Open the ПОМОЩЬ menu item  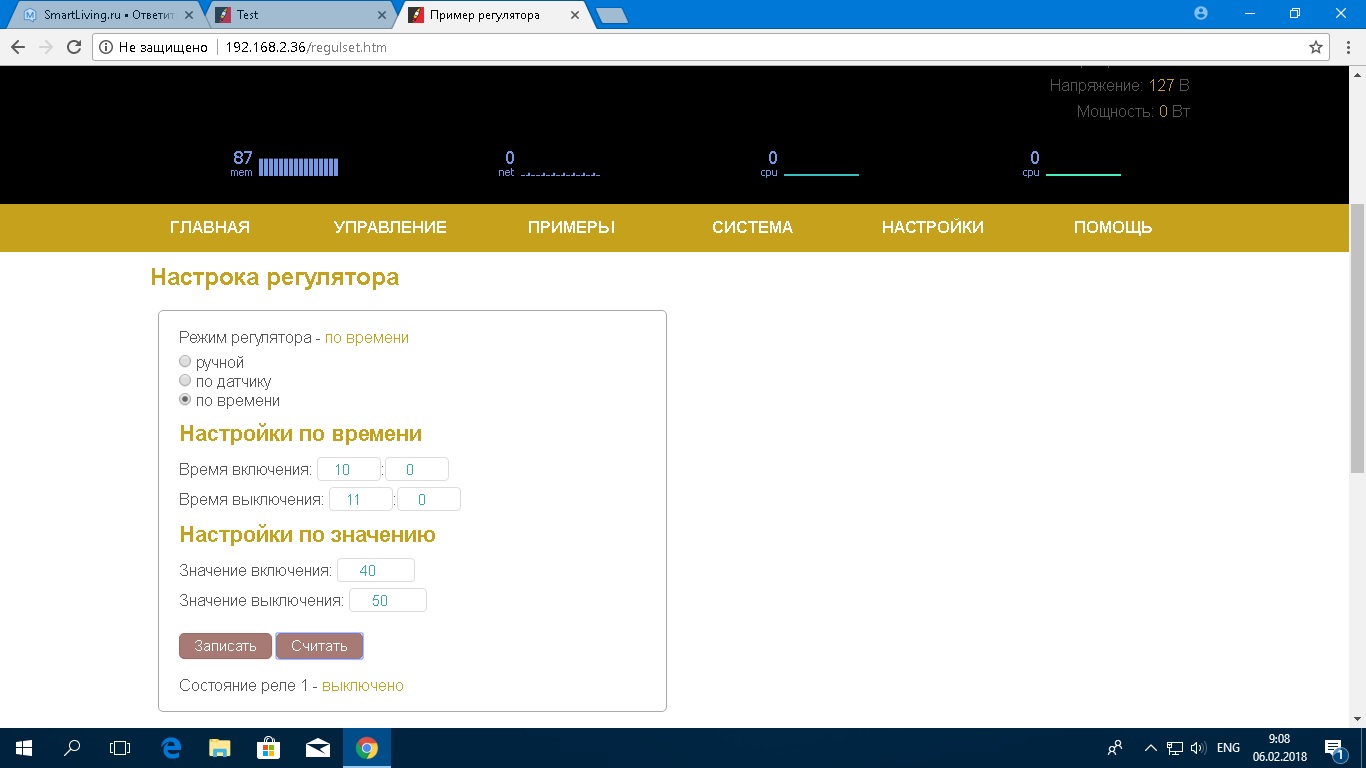tap(1113, 228)
